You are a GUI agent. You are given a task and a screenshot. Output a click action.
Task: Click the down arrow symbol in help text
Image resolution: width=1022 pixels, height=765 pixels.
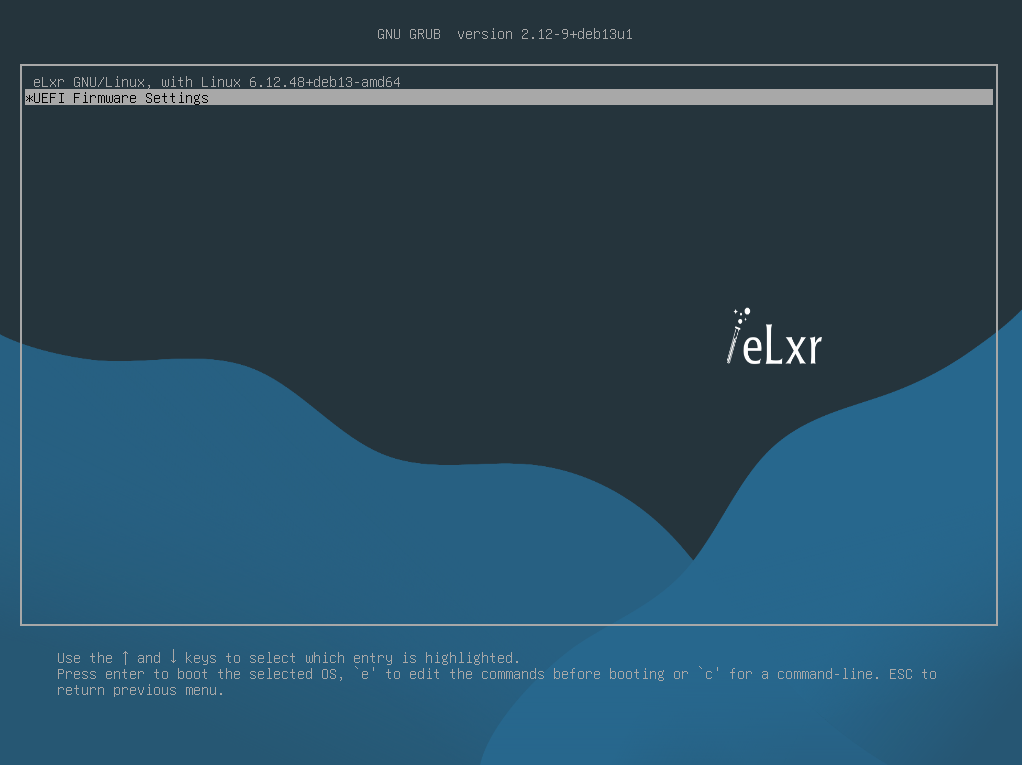173,657
